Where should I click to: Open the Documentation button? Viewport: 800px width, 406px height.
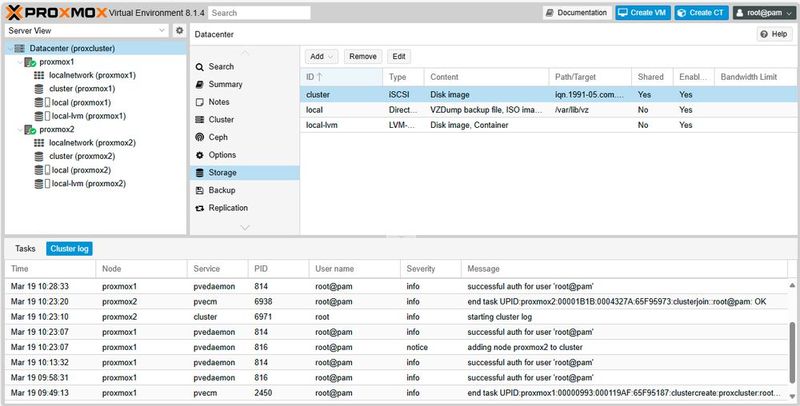tap(577, 13)
